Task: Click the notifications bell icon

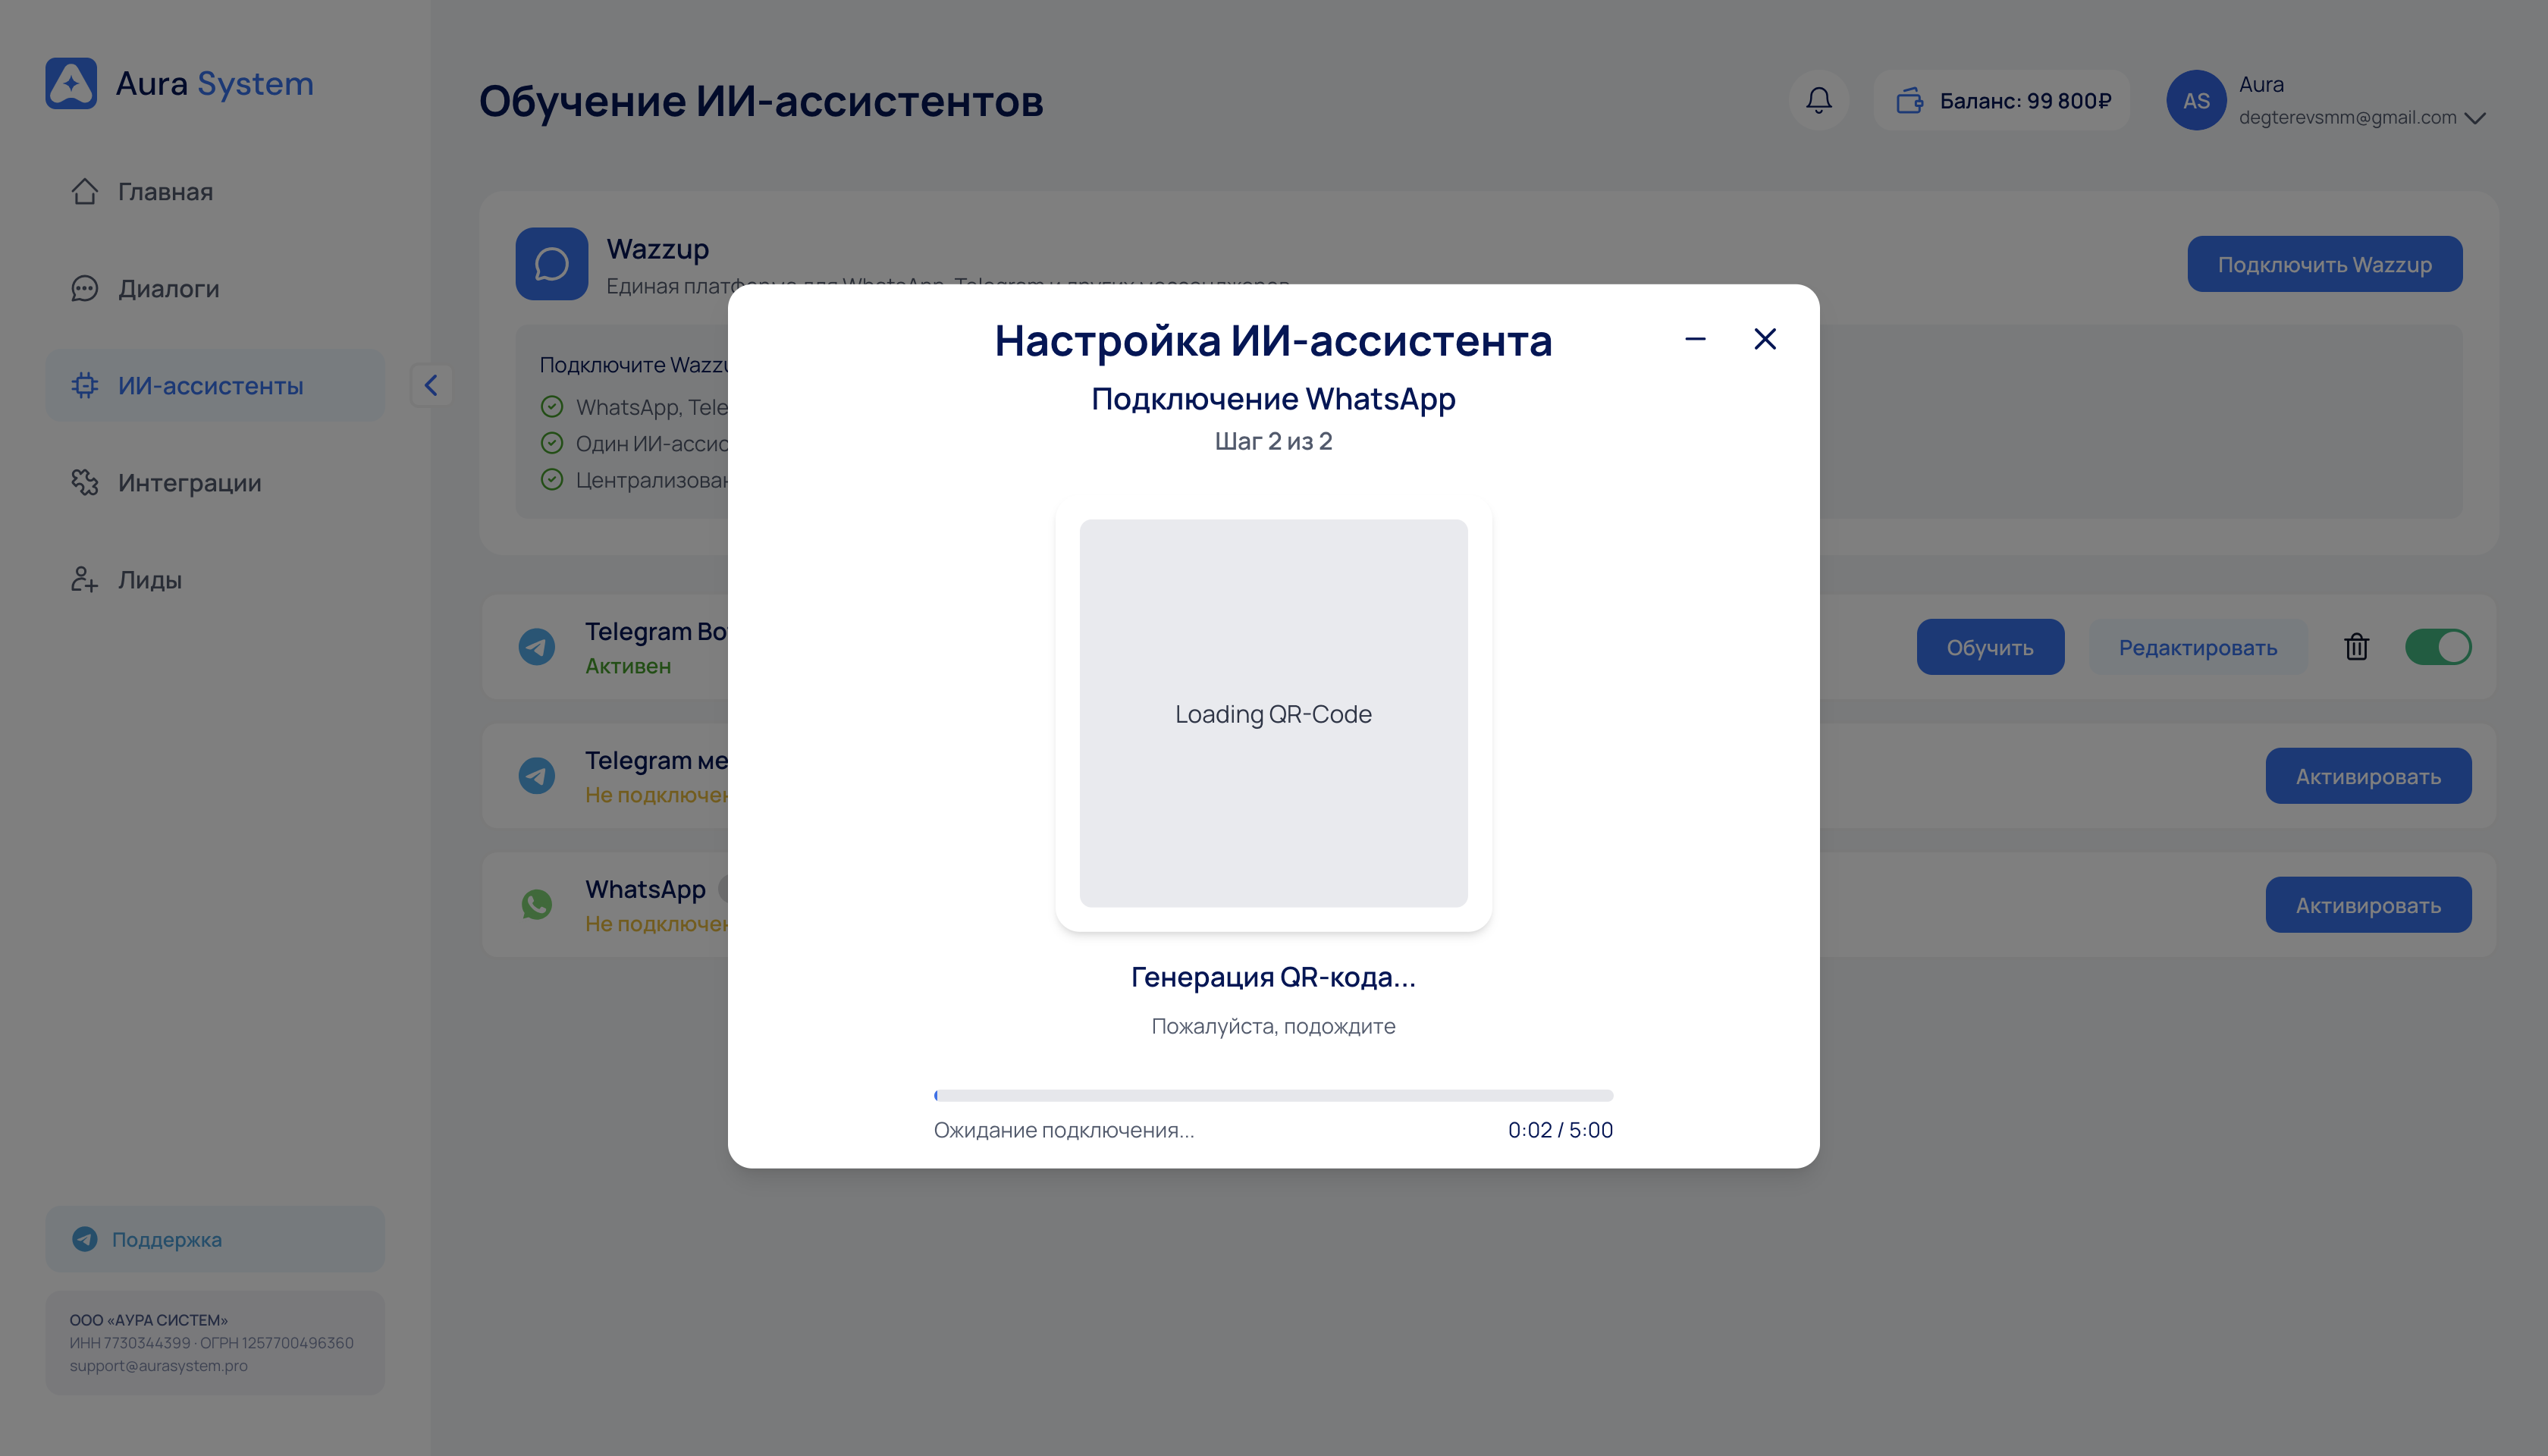Action: pyautogui.click(x=1818, y=100)
